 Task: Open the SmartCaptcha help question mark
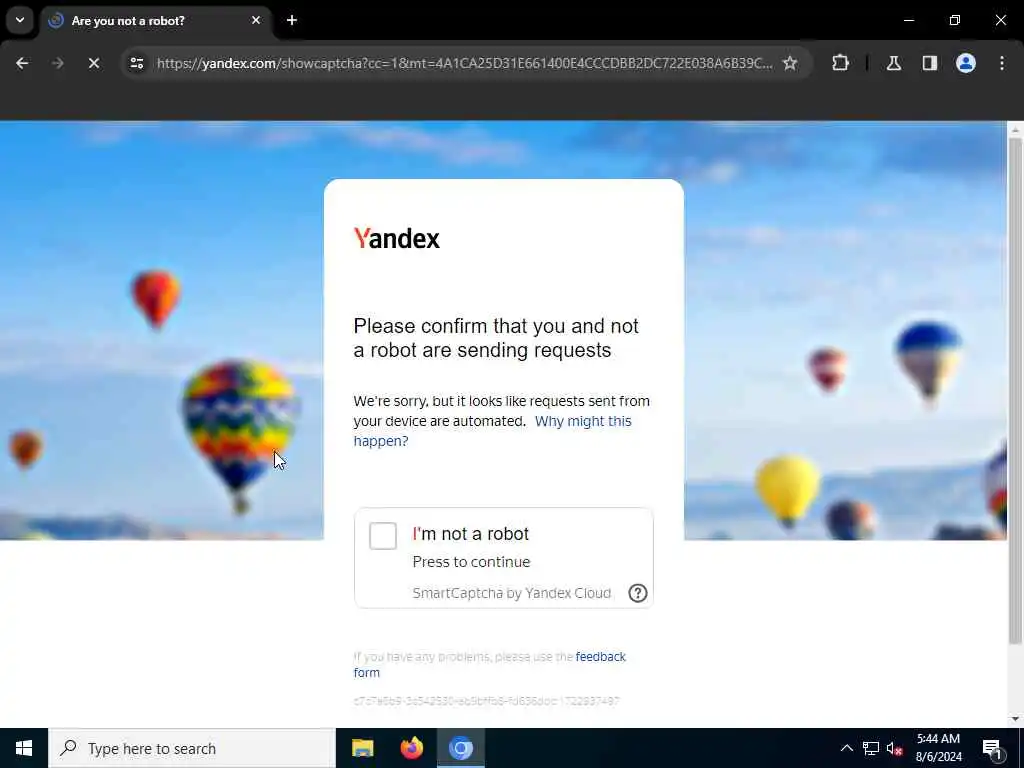point(637,593)
